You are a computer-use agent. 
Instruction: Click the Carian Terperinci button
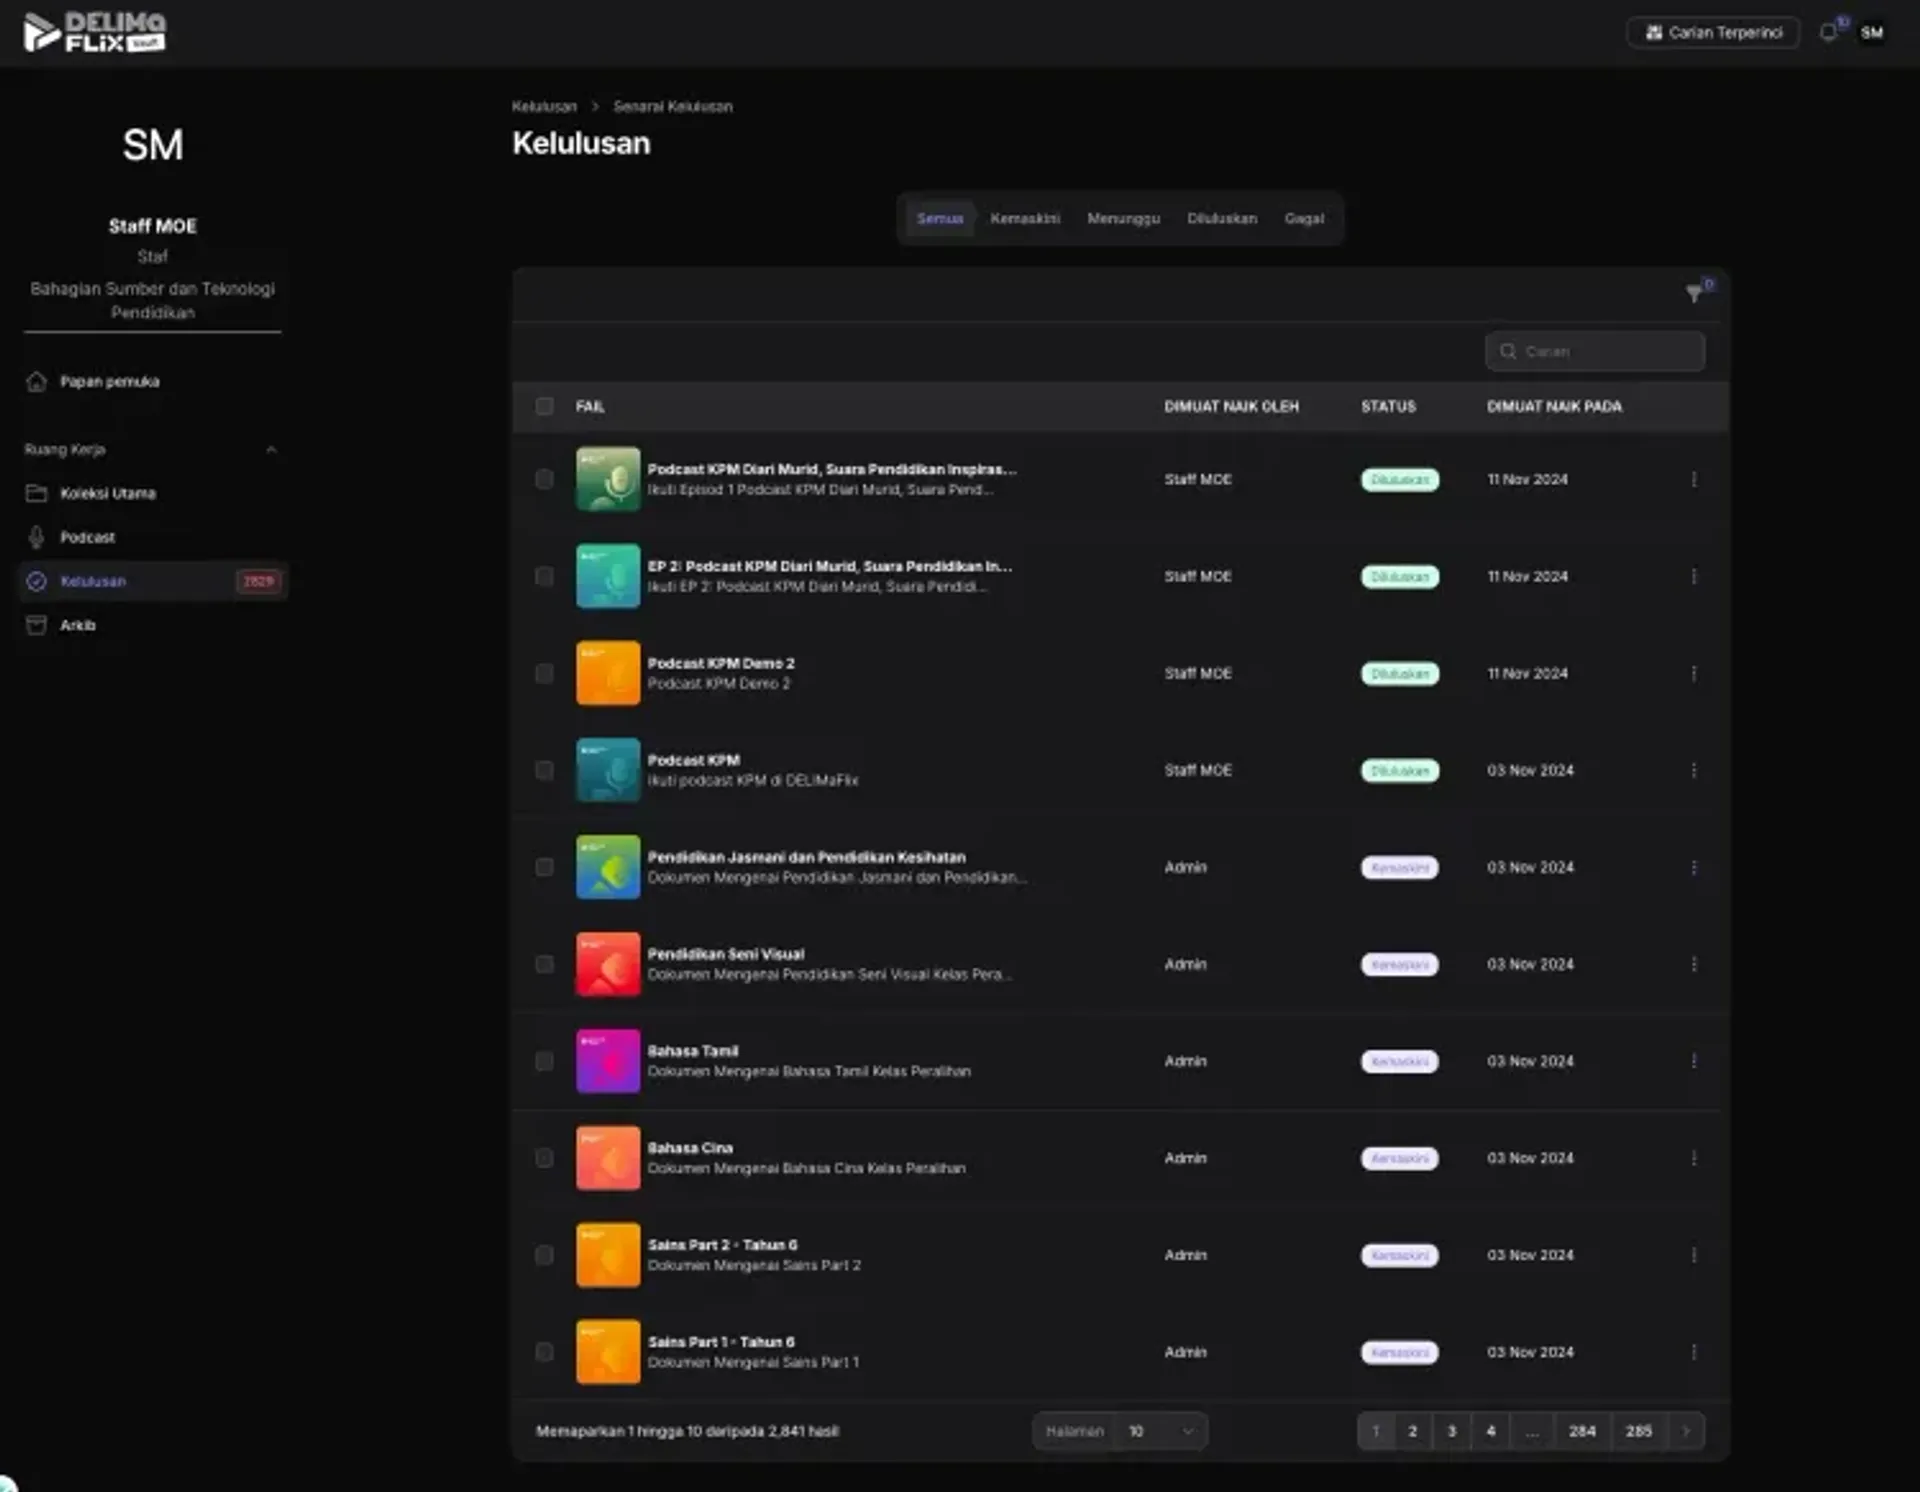click(1713, 32)
